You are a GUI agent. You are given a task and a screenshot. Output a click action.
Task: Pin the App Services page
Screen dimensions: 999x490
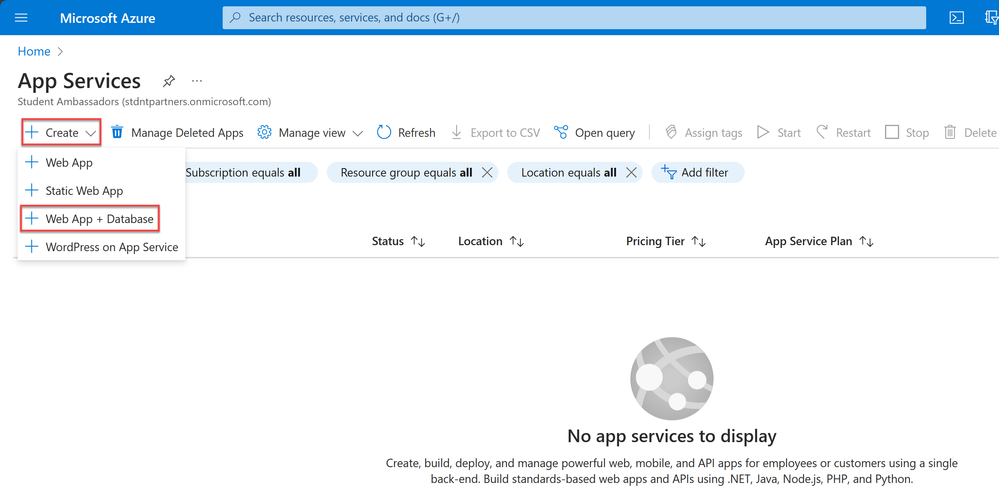[x=168, y=81]
